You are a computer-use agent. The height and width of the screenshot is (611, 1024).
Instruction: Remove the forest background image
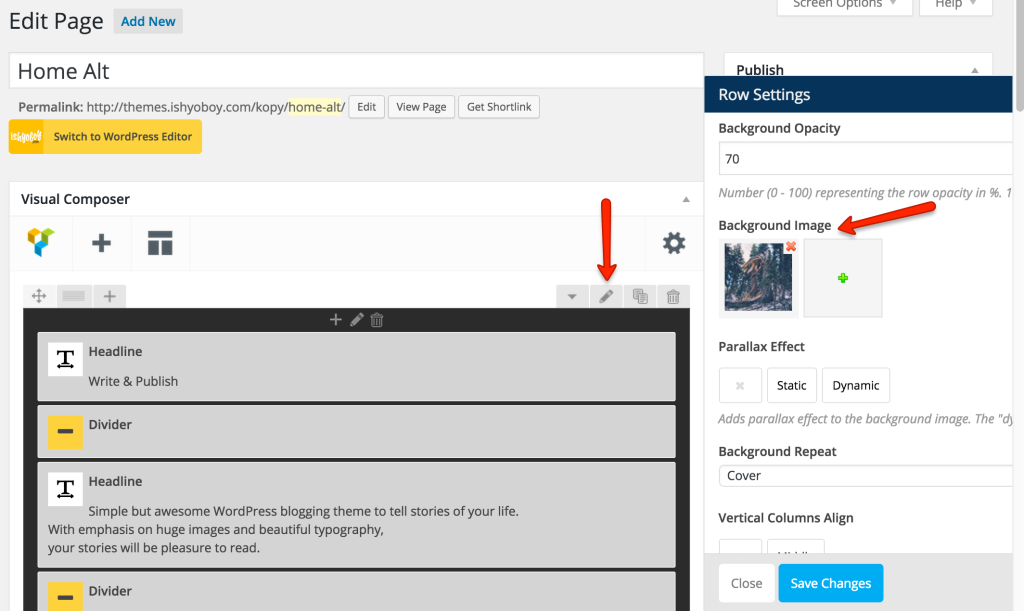791,247
